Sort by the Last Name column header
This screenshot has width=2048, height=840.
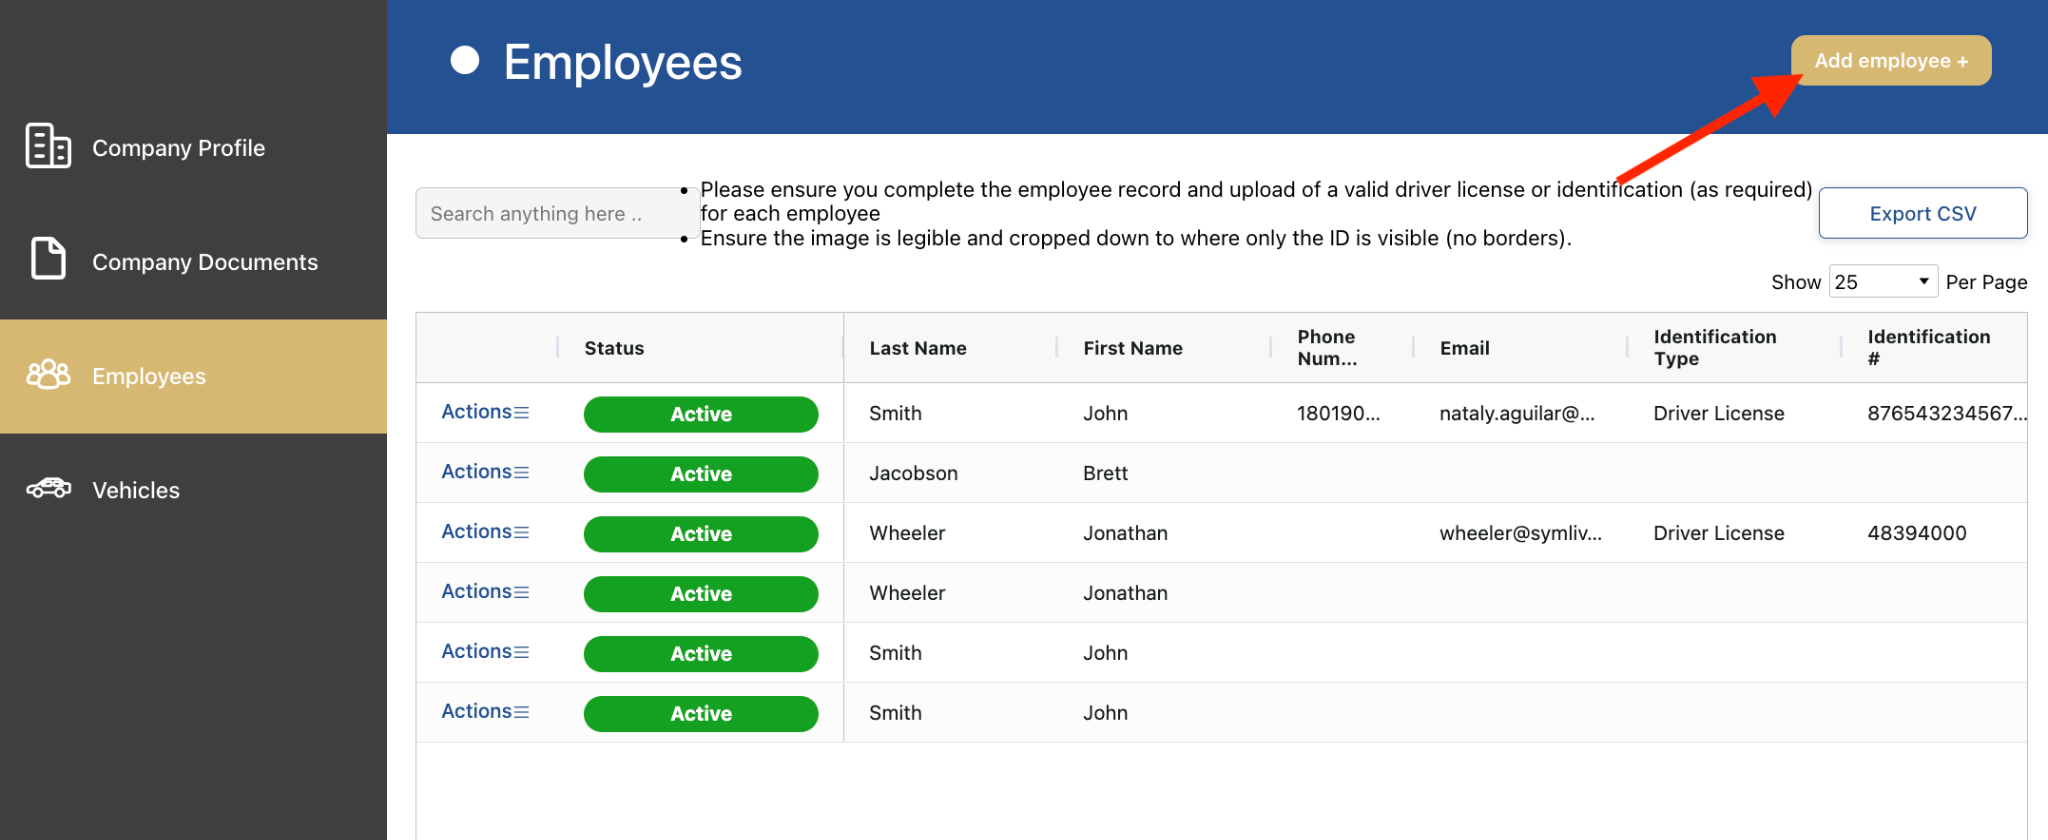pos(917,348)
